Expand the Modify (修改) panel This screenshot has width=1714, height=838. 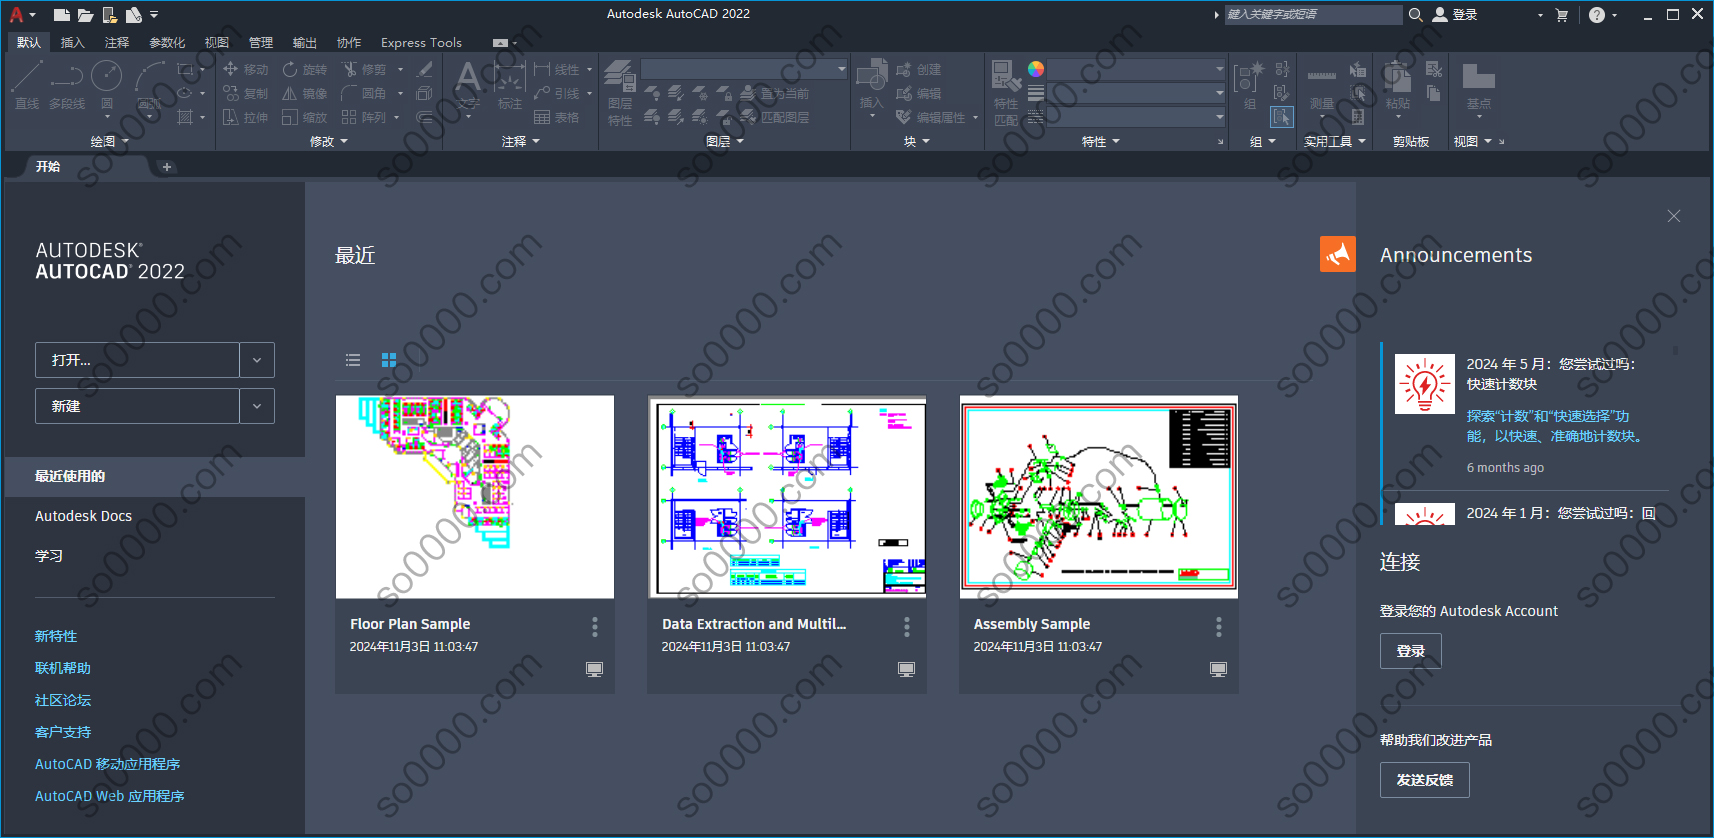pos(329,142)
